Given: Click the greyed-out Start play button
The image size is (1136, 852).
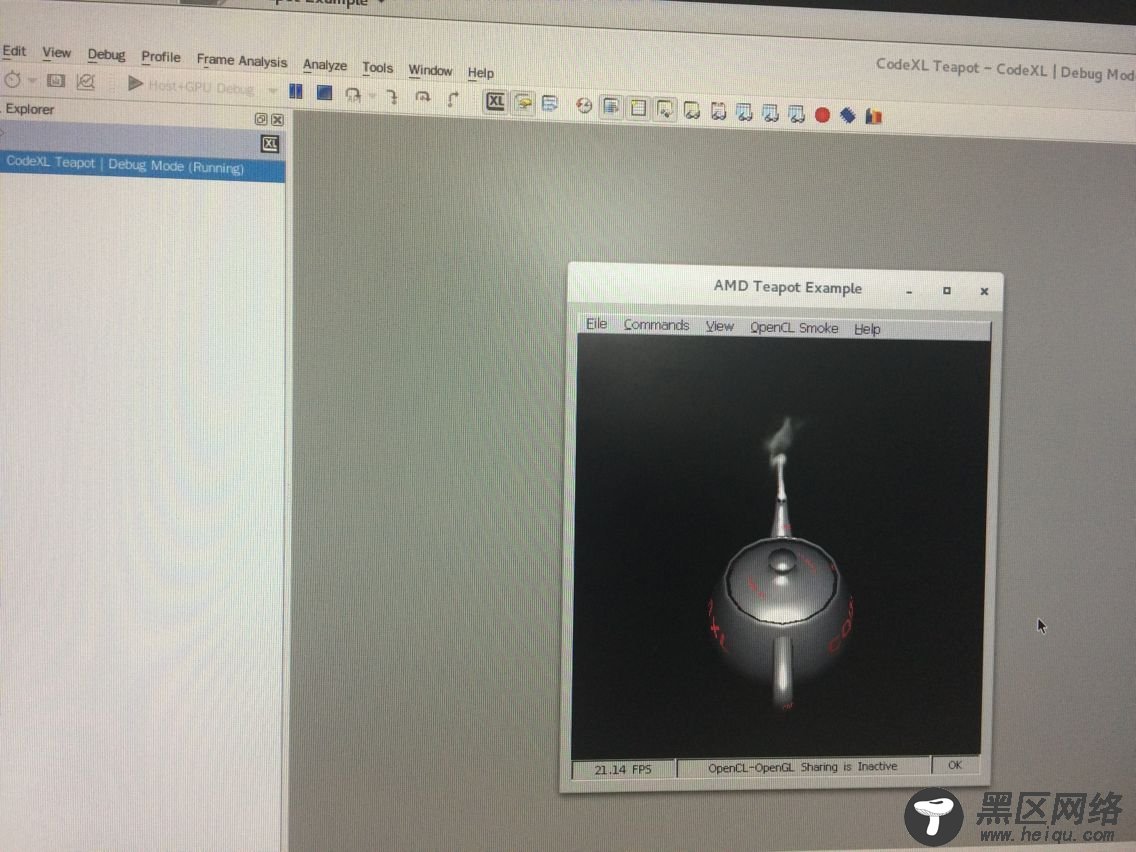Looking at the screenshot, I should 135,83.
